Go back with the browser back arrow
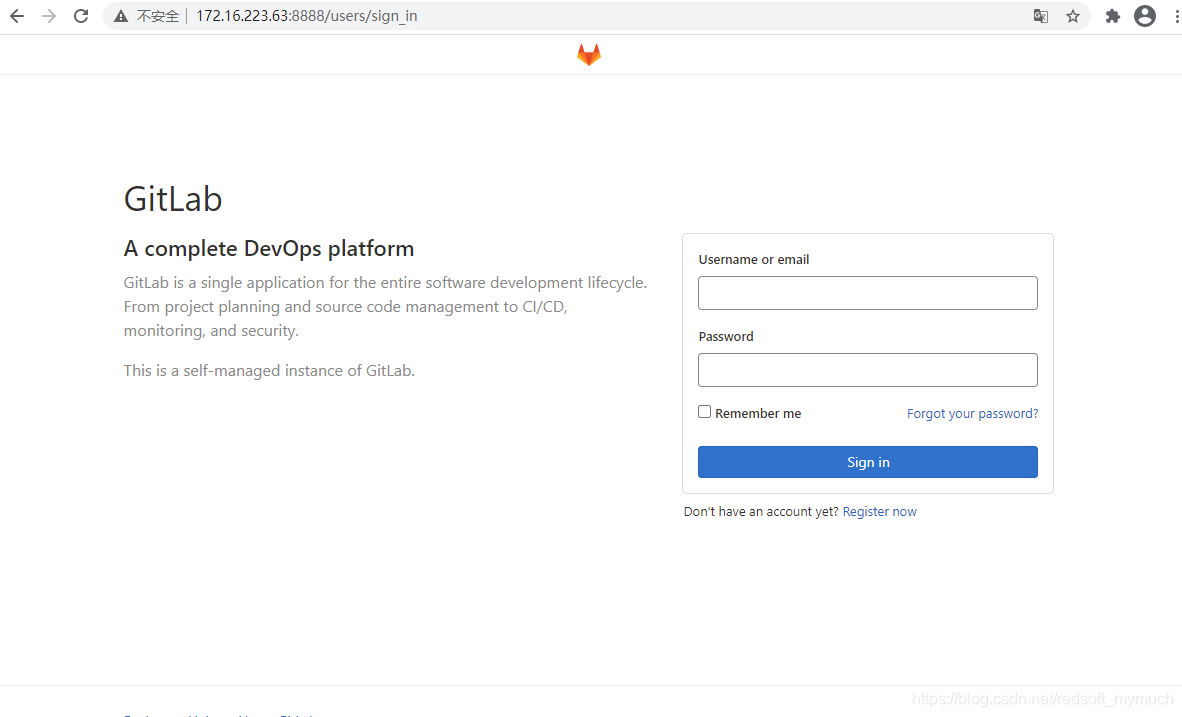 (17, 16)
